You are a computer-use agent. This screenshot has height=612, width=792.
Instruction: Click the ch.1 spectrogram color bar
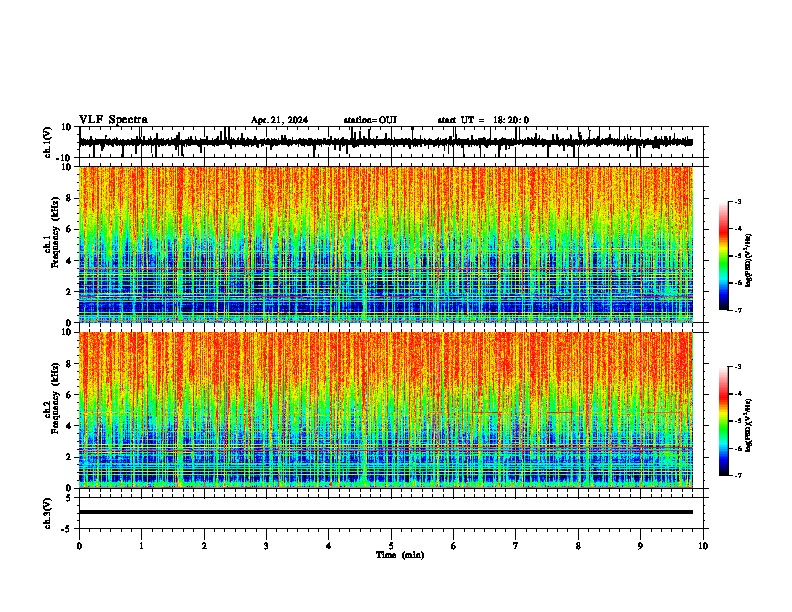[723, 256]
